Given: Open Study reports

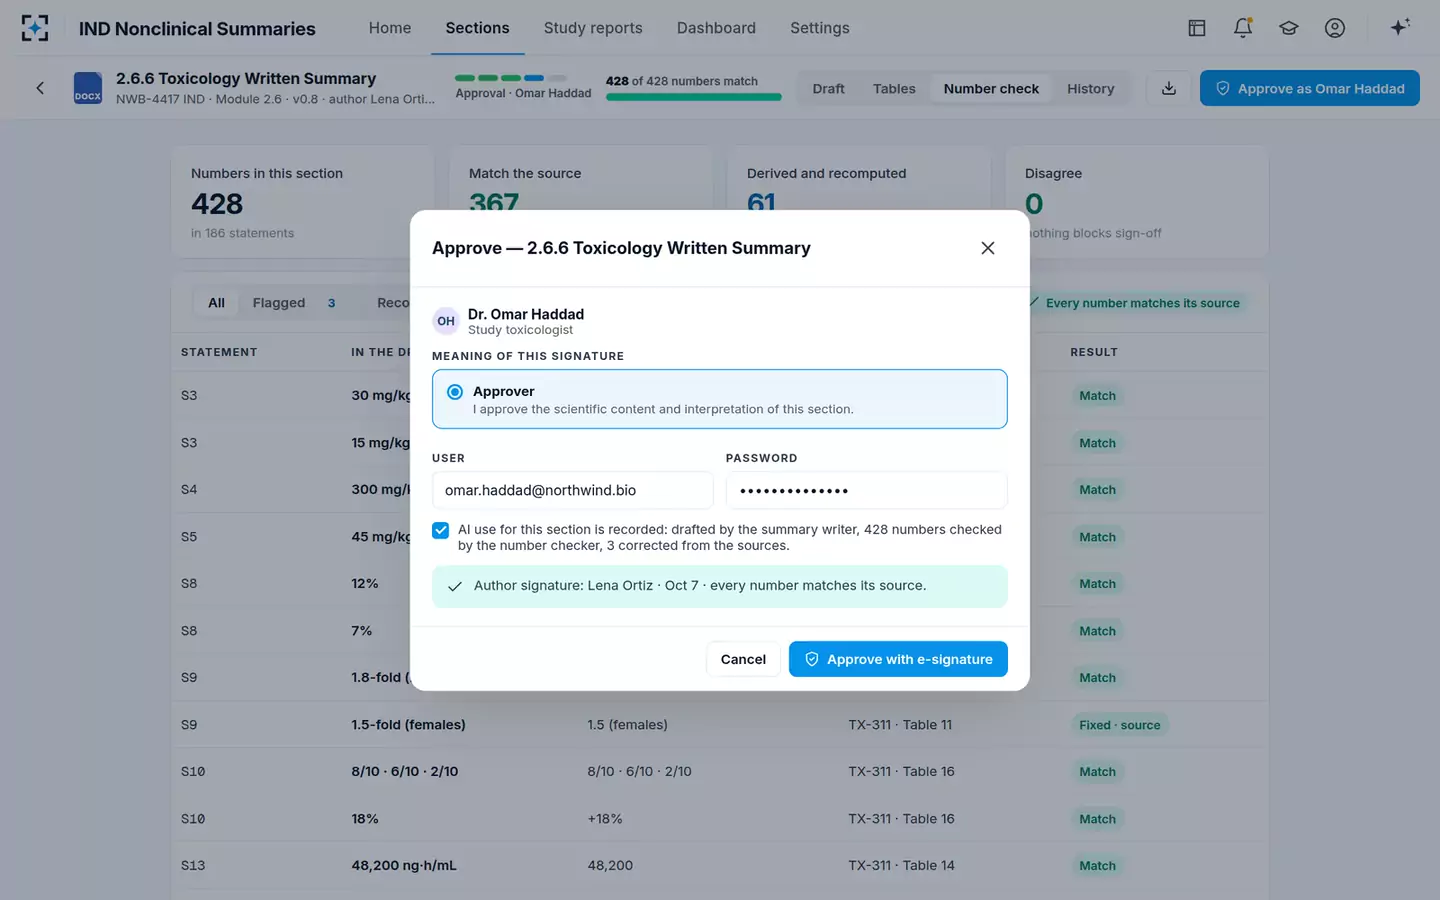Looking at the screenshot, I should coord(593,28).
